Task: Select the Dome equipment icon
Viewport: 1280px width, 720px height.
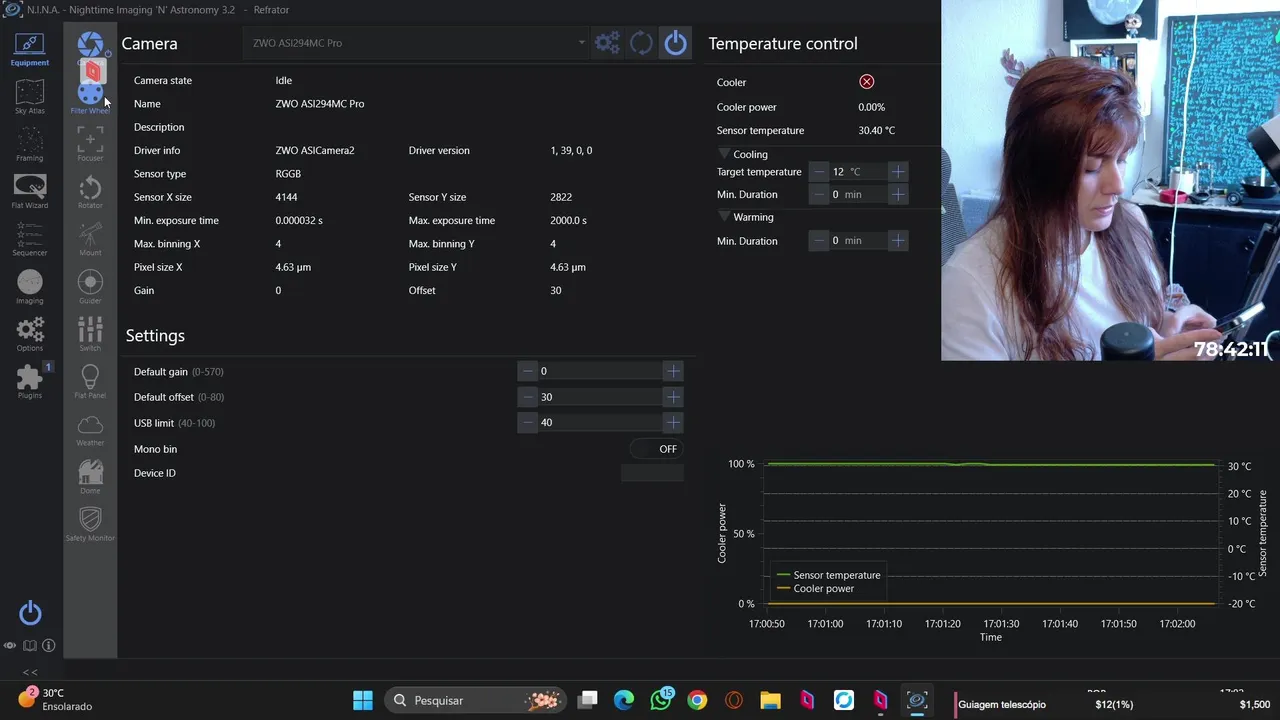Action: tap(90, 476)
